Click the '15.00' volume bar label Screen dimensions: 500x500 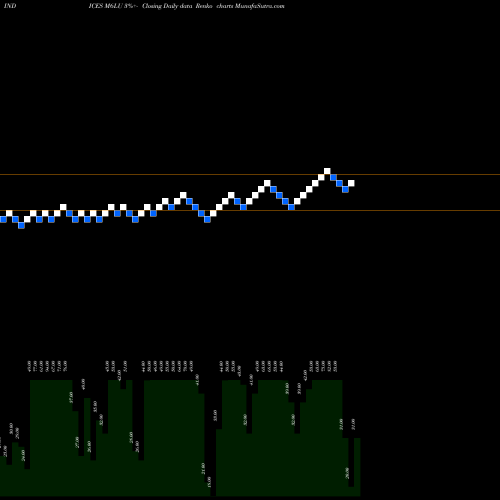(x=209, y=482)
